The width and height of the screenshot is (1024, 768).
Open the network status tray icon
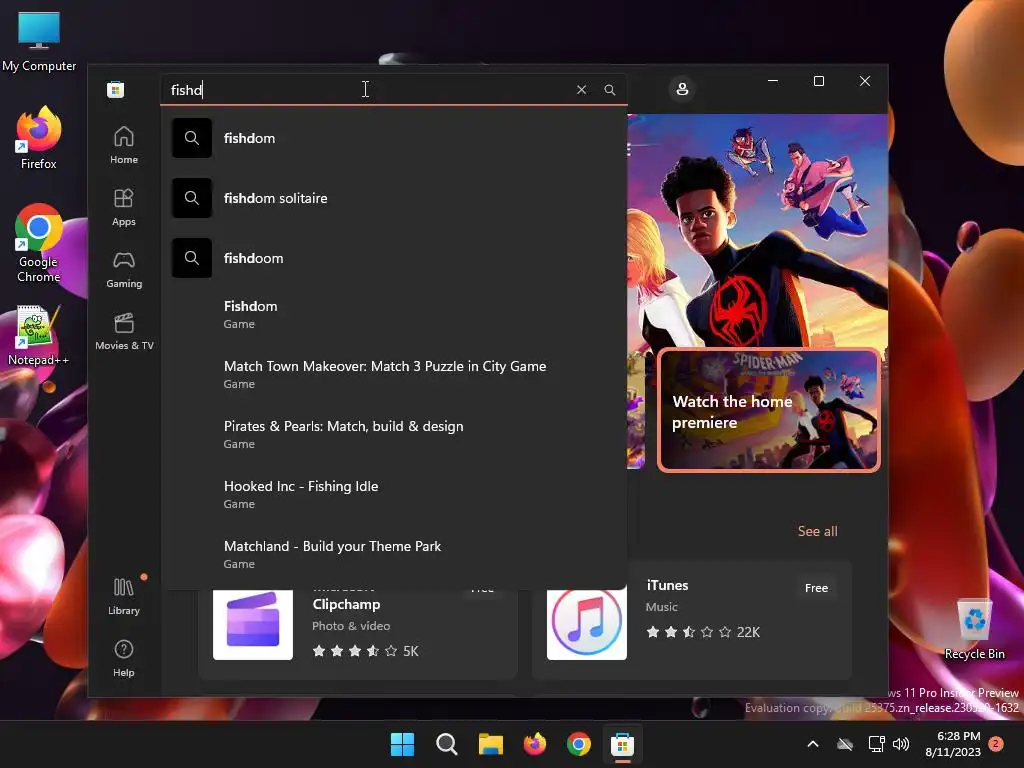click(x=876, y=744)
